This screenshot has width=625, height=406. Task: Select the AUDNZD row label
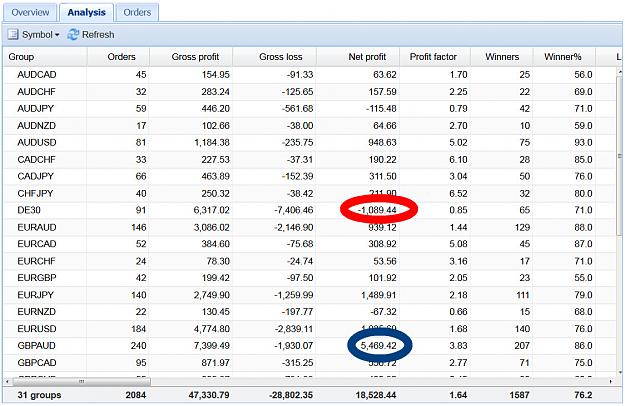pyautogui.click(x=37, y=126)
